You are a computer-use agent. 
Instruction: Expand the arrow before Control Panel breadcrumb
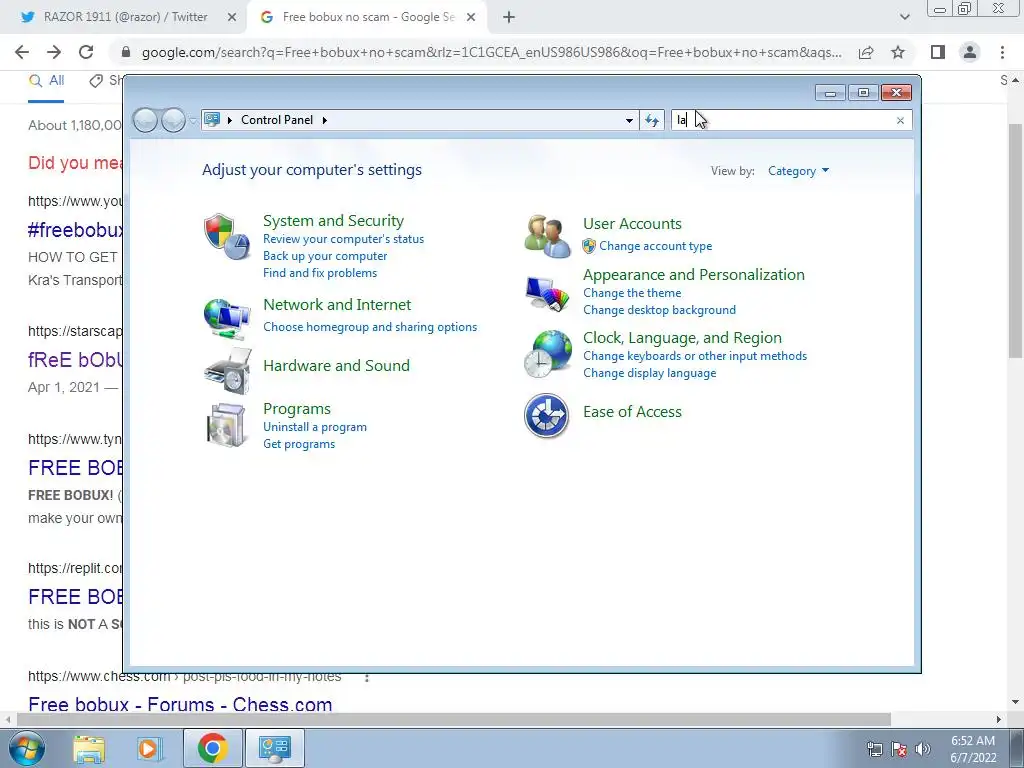[x=230, y=120]
